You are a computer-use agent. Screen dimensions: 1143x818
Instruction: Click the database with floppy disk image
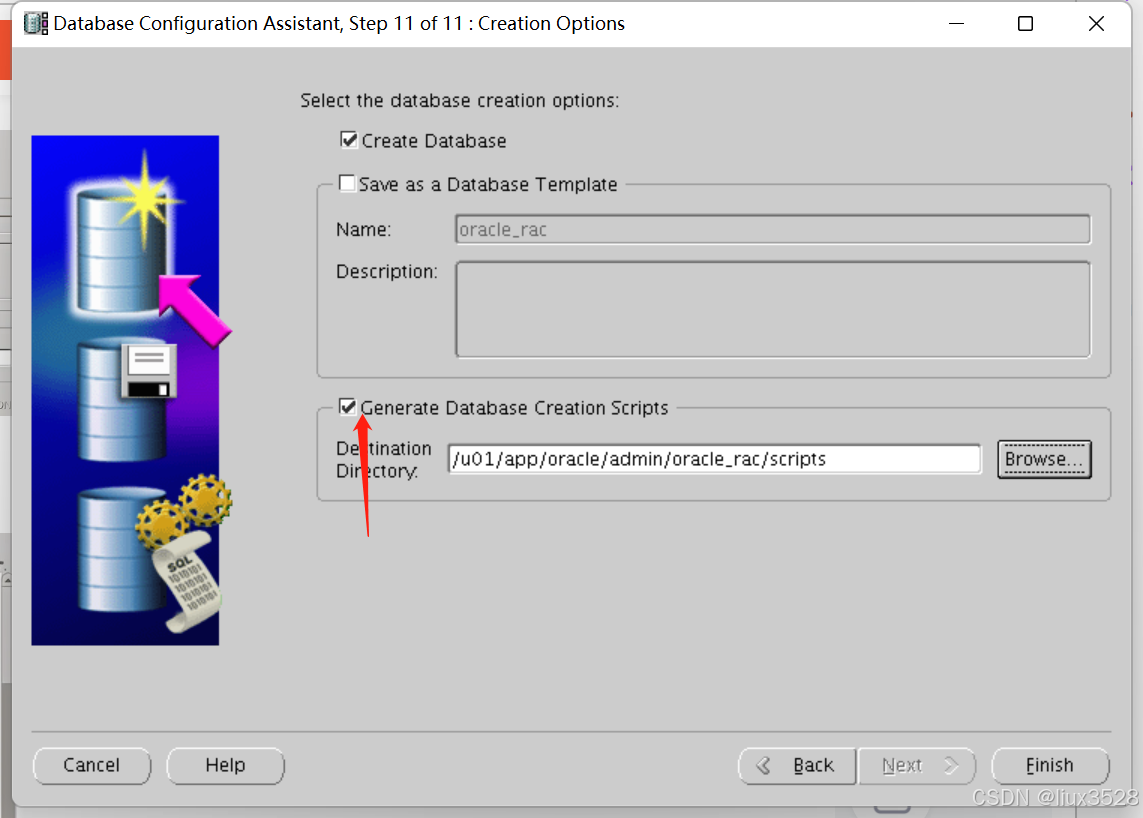coord(127,400)
